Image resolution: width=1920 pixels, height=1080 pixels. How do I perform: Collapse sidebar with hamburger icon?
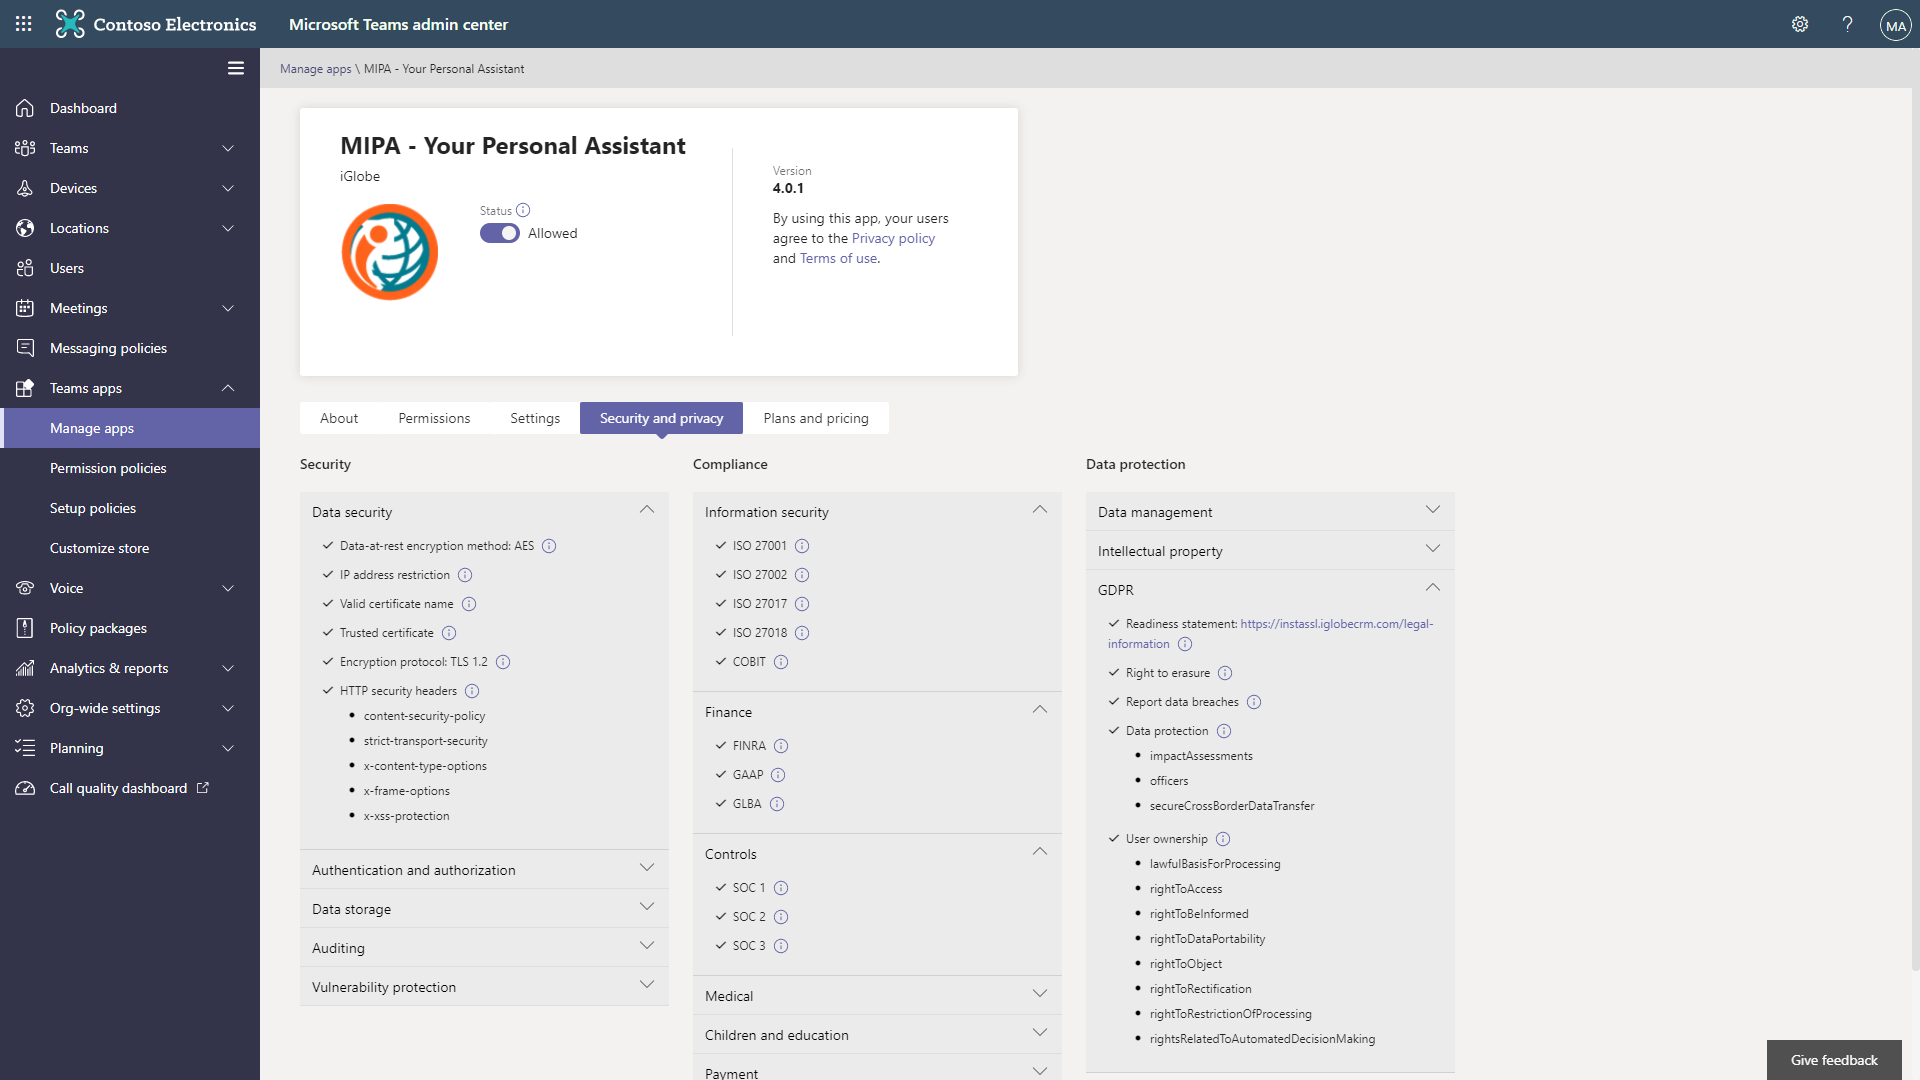click(236, 68)
